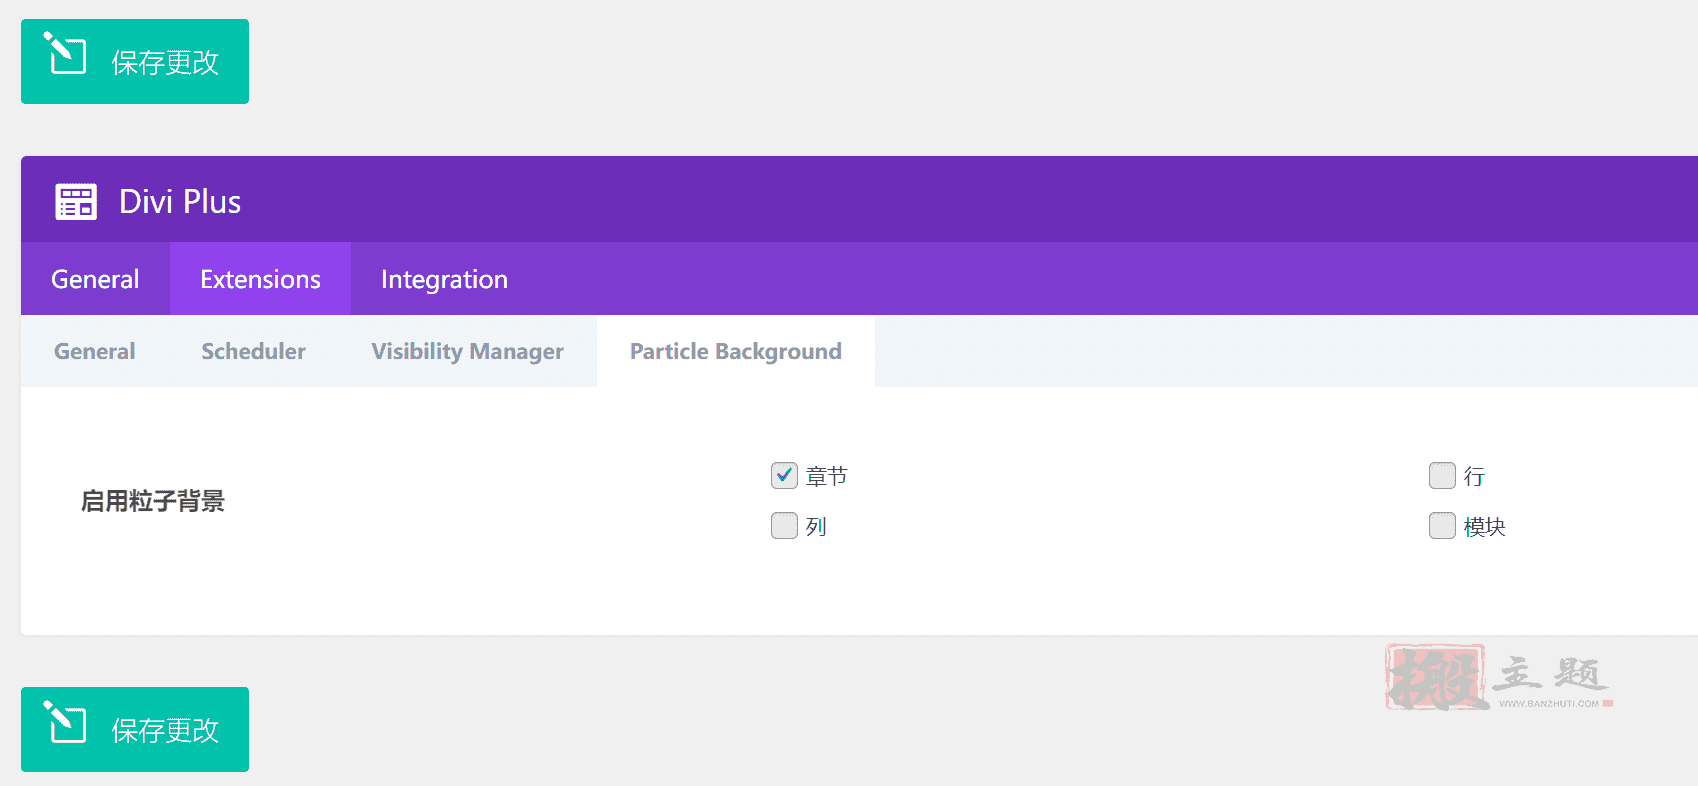Open the Scheduler sub-tab
Screen dimensions: 1698x786
254,351
